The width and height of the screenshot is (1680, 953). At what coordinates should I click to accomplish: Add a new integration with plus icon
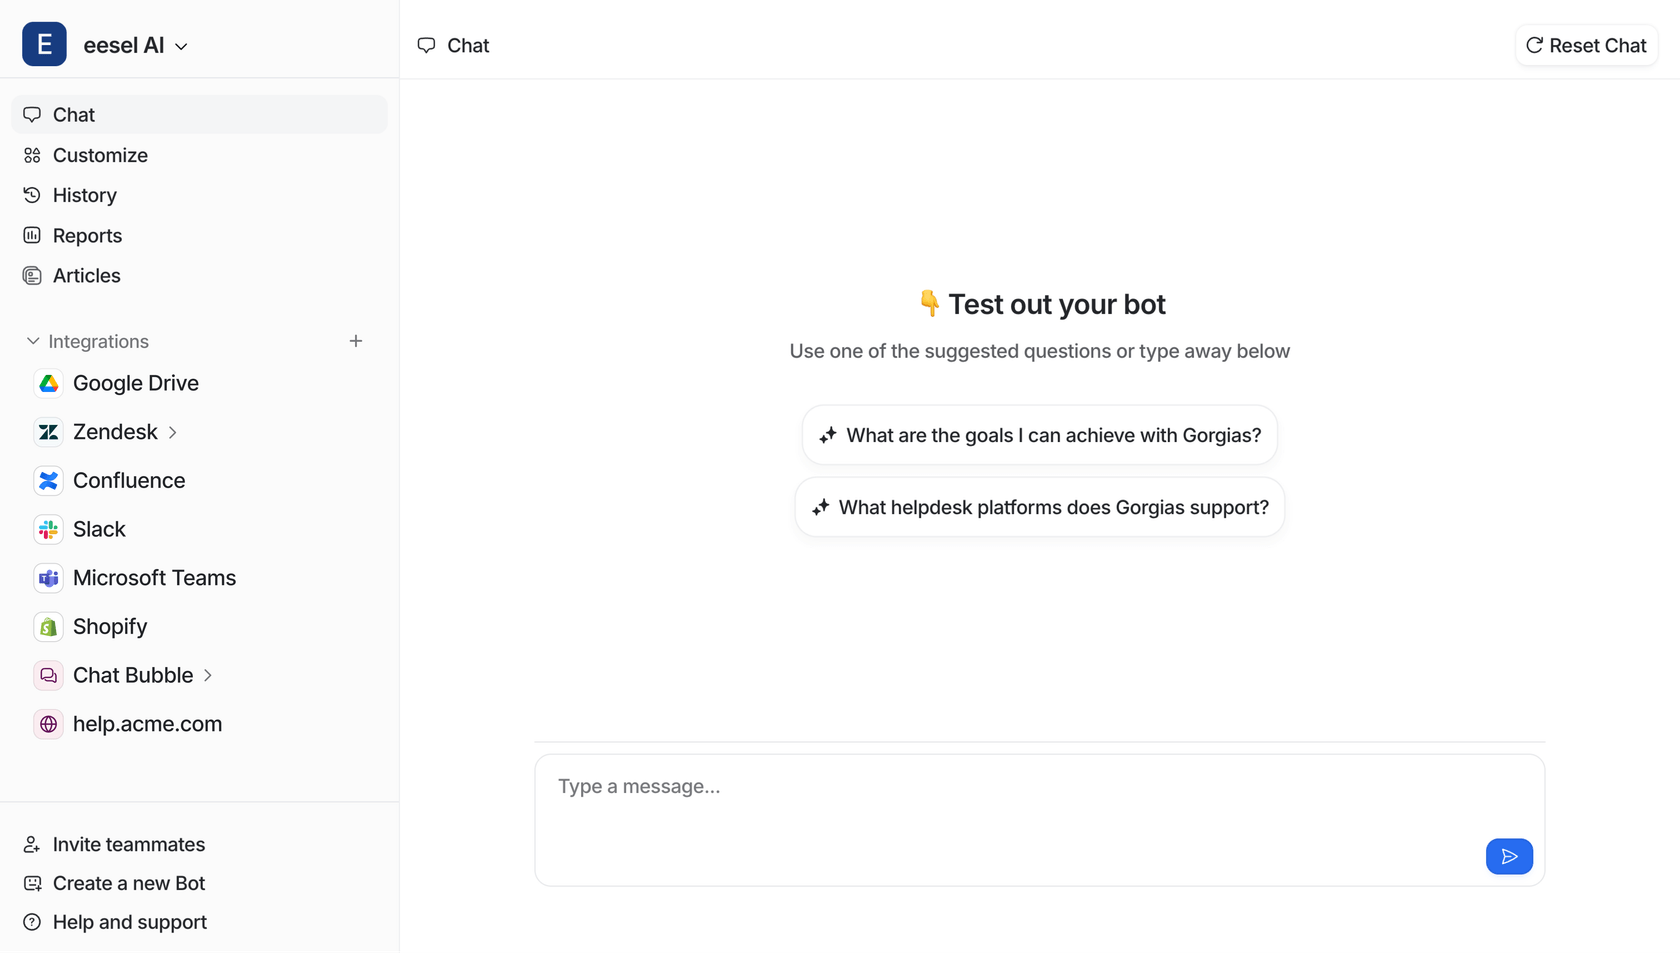356,341
